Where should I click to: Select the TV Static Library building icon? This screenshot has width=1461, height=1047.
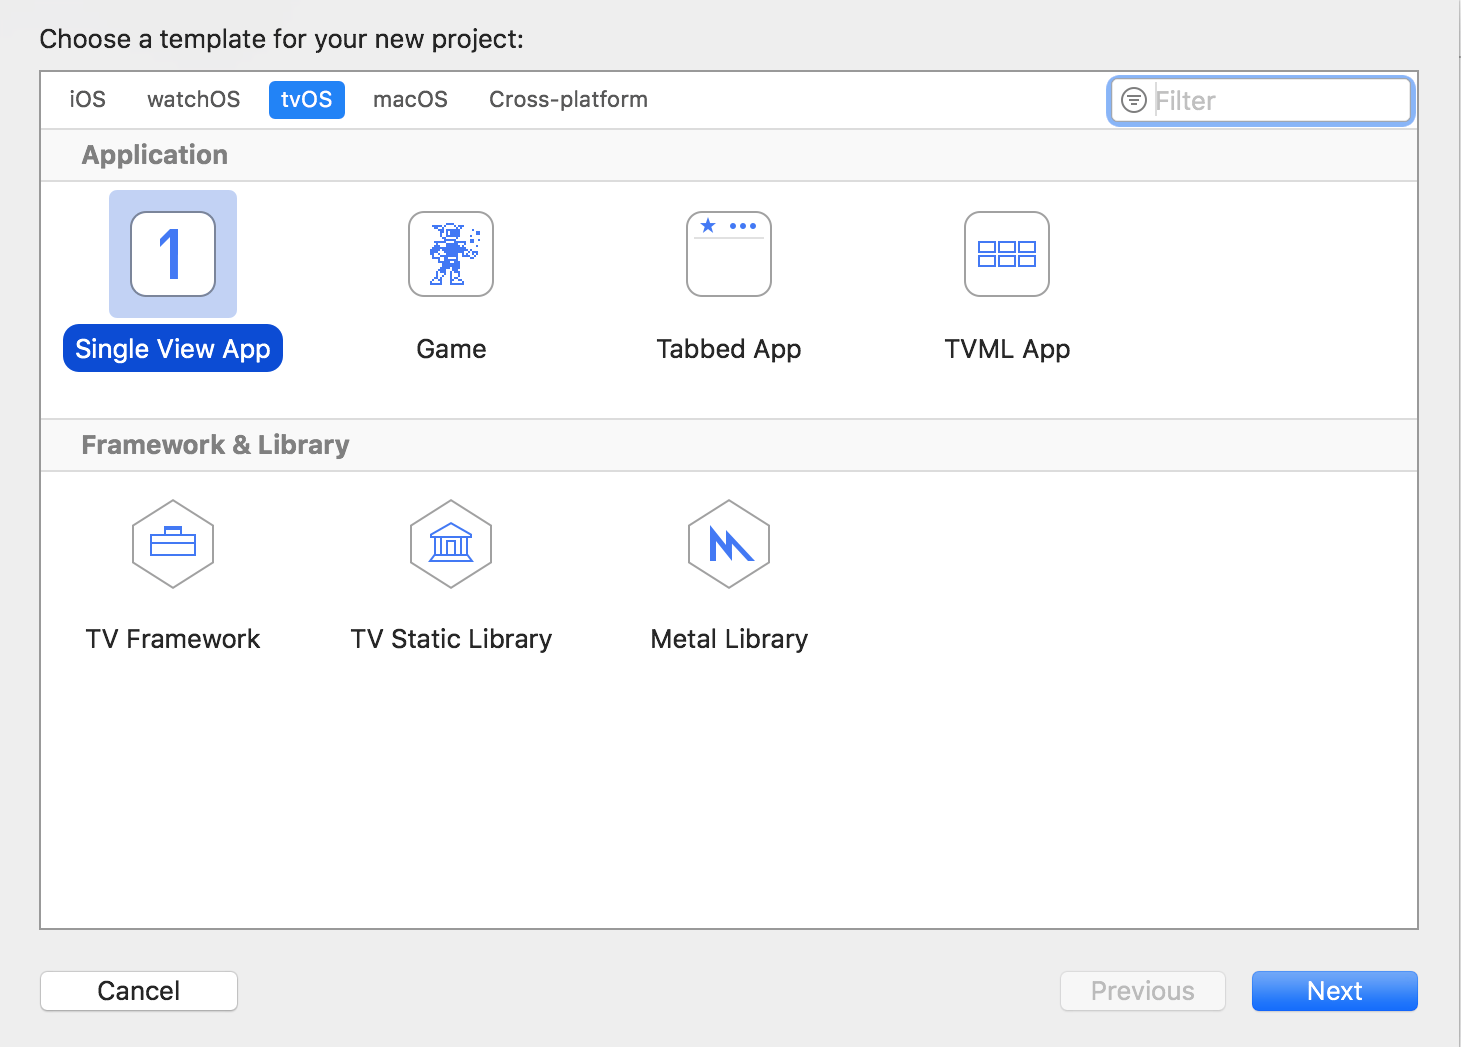451,544
